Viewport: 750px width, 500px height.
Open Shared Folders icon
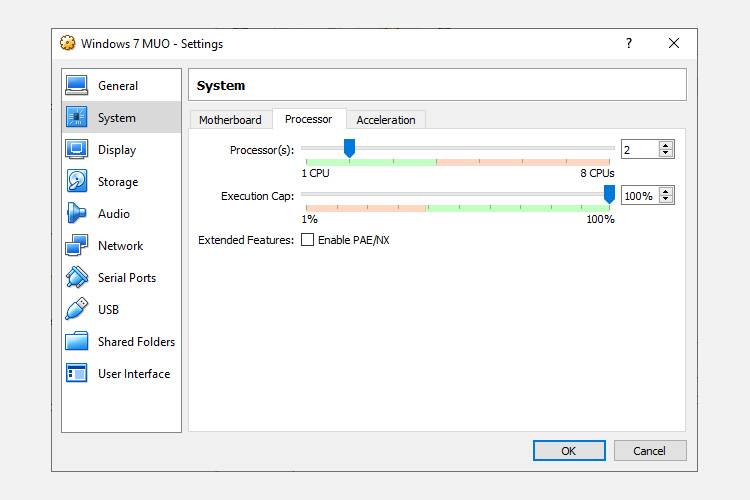(x=77, y=342)
